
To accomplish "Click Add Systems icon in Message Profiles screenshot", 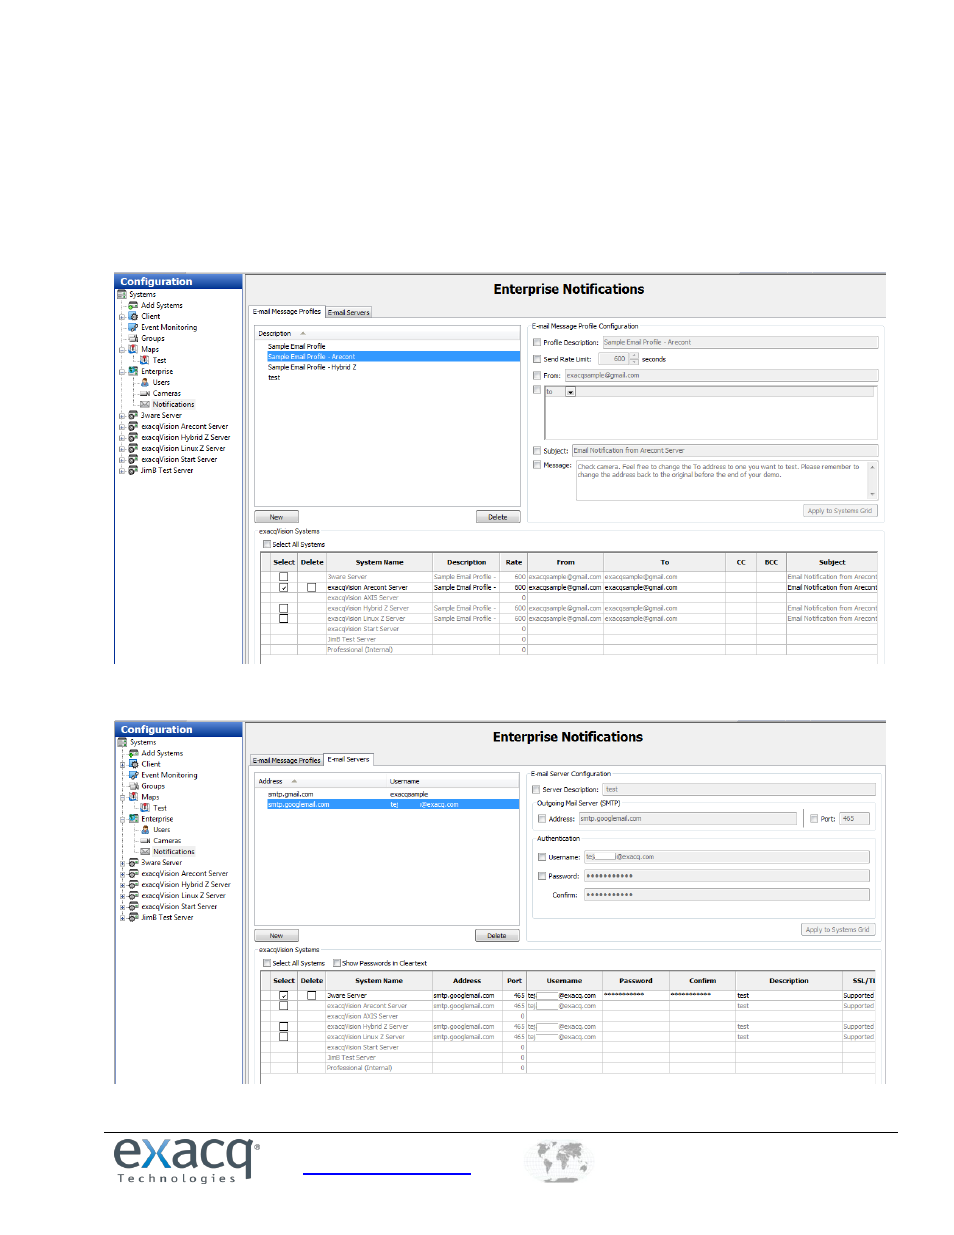I will click(x=133, y=305).
